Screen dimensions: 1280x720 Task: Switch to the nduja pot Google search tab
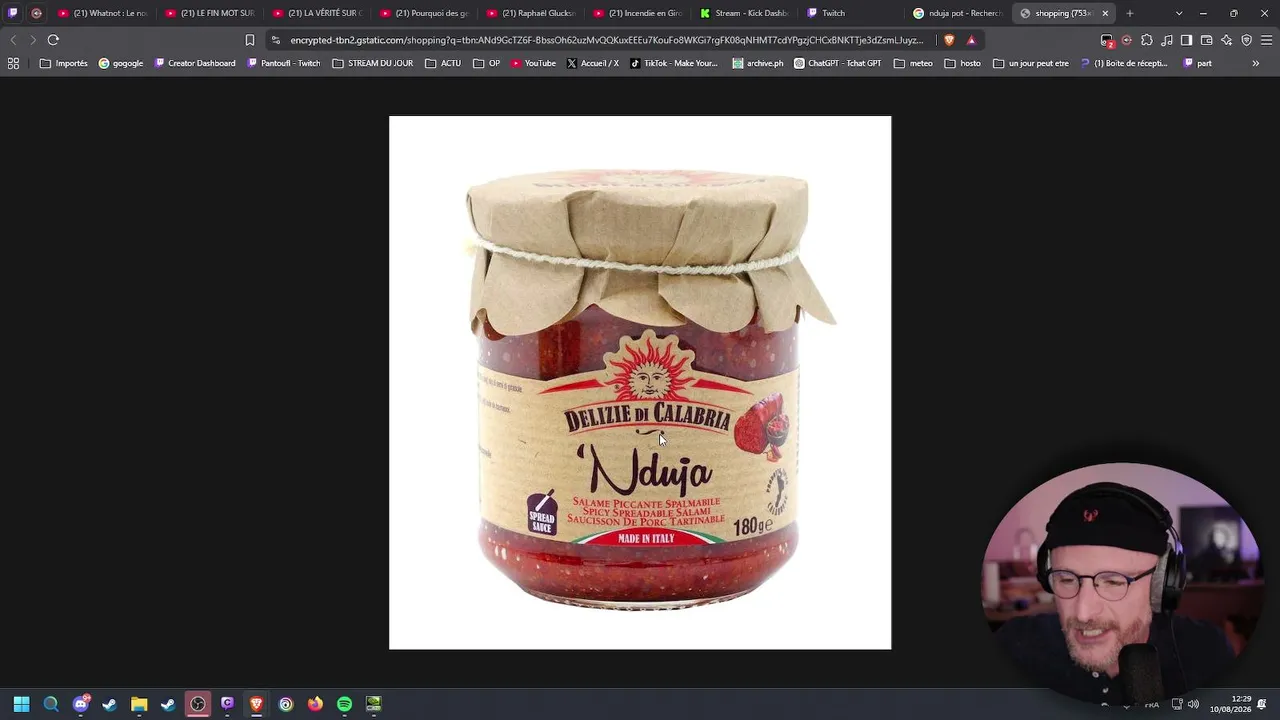957,13
